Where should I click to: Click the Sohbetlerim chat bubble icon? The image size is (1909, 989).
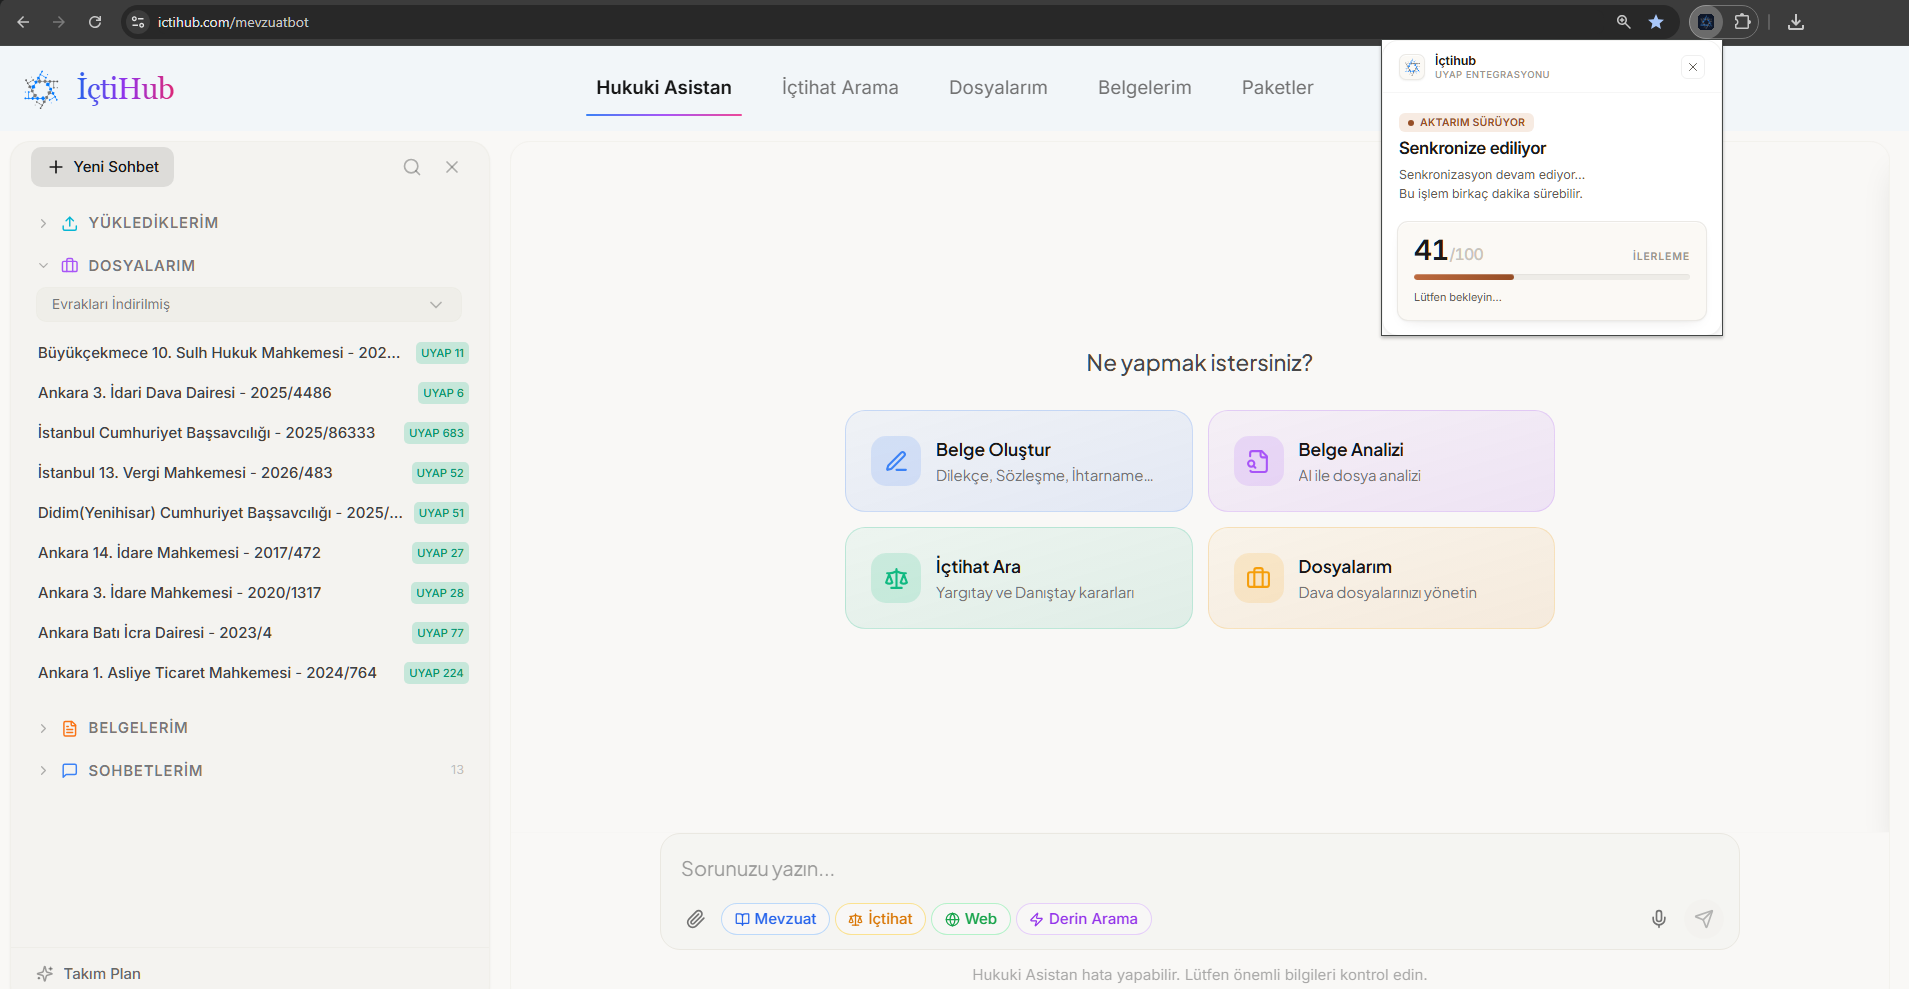coord(70,771)
